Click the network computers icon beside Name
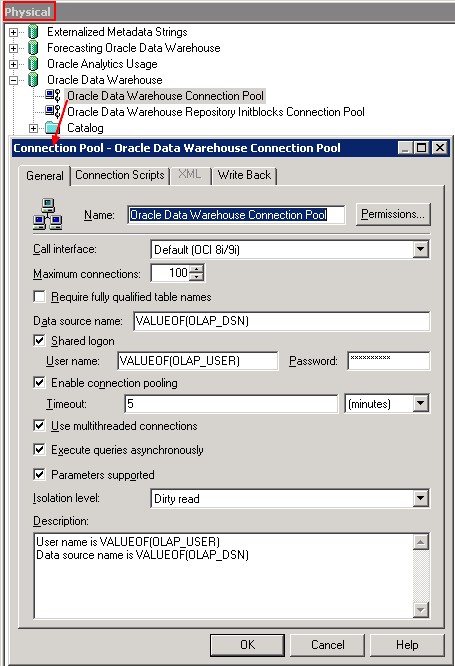Screen dimensions: 455x666 [48, 214]
